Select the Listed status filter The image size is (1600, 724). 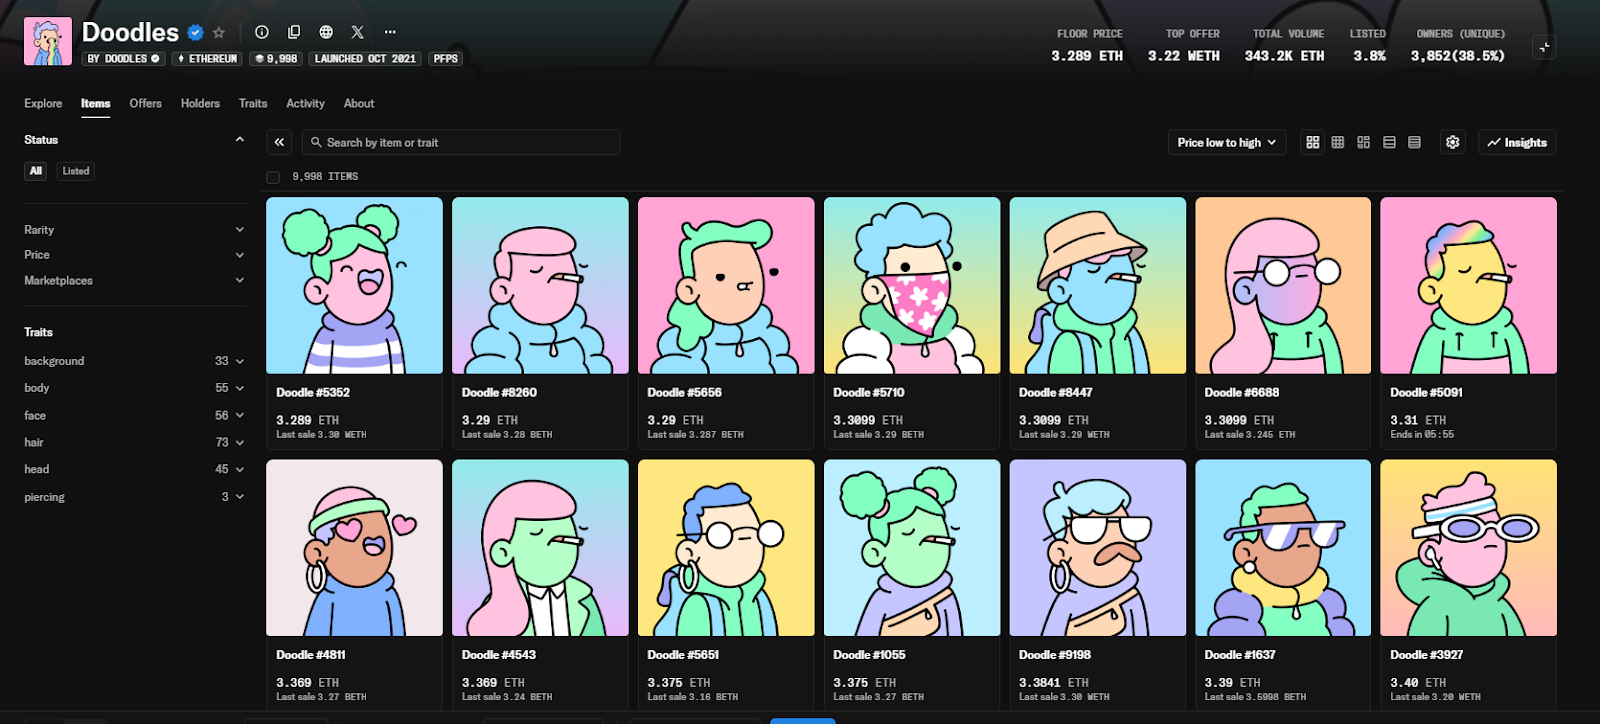[x=76, y=171]
